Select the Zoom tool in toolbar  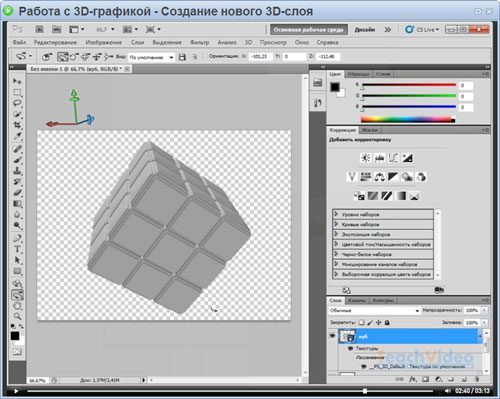[17, 316]
